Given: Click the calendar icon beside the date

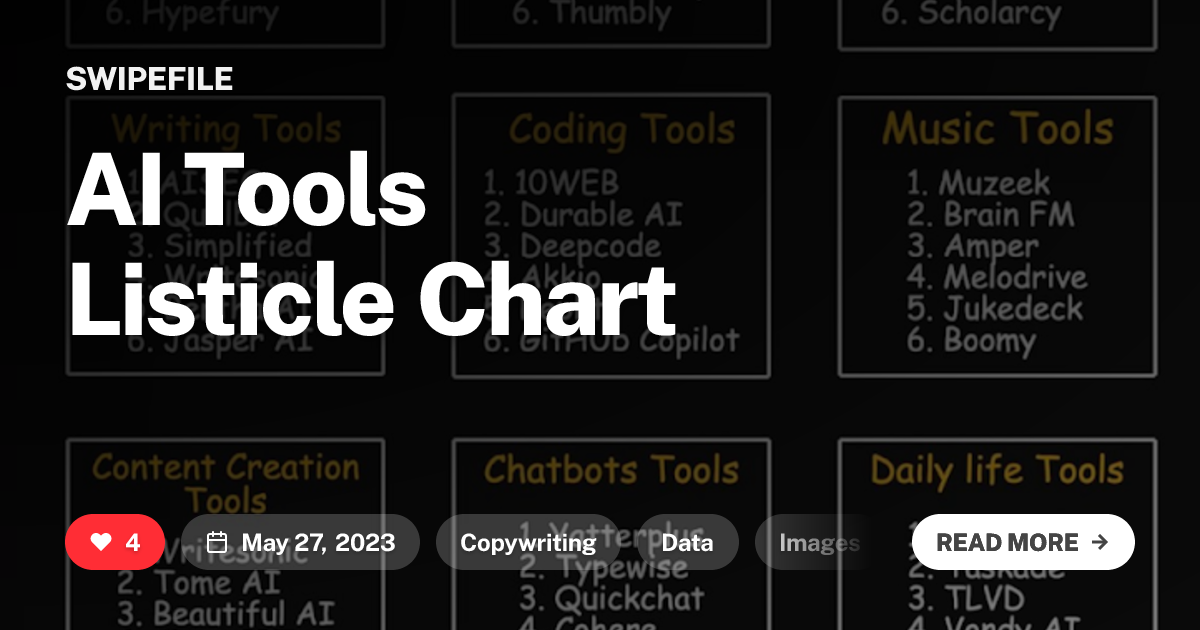Looking at the screenshot, I should click(219, 542).
